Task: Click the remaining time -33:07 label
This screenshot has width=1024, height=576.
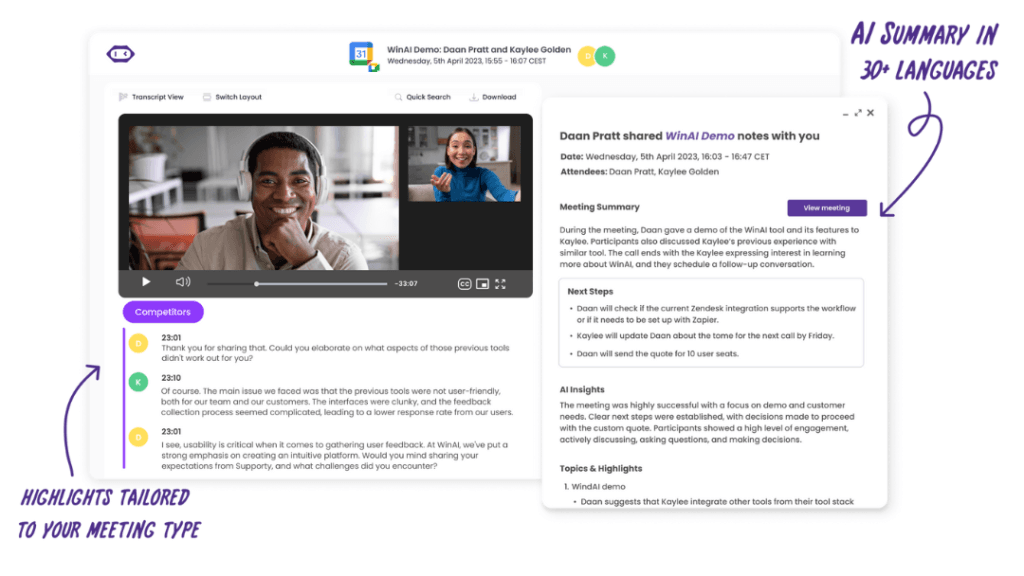Action: tap(406, 283)
